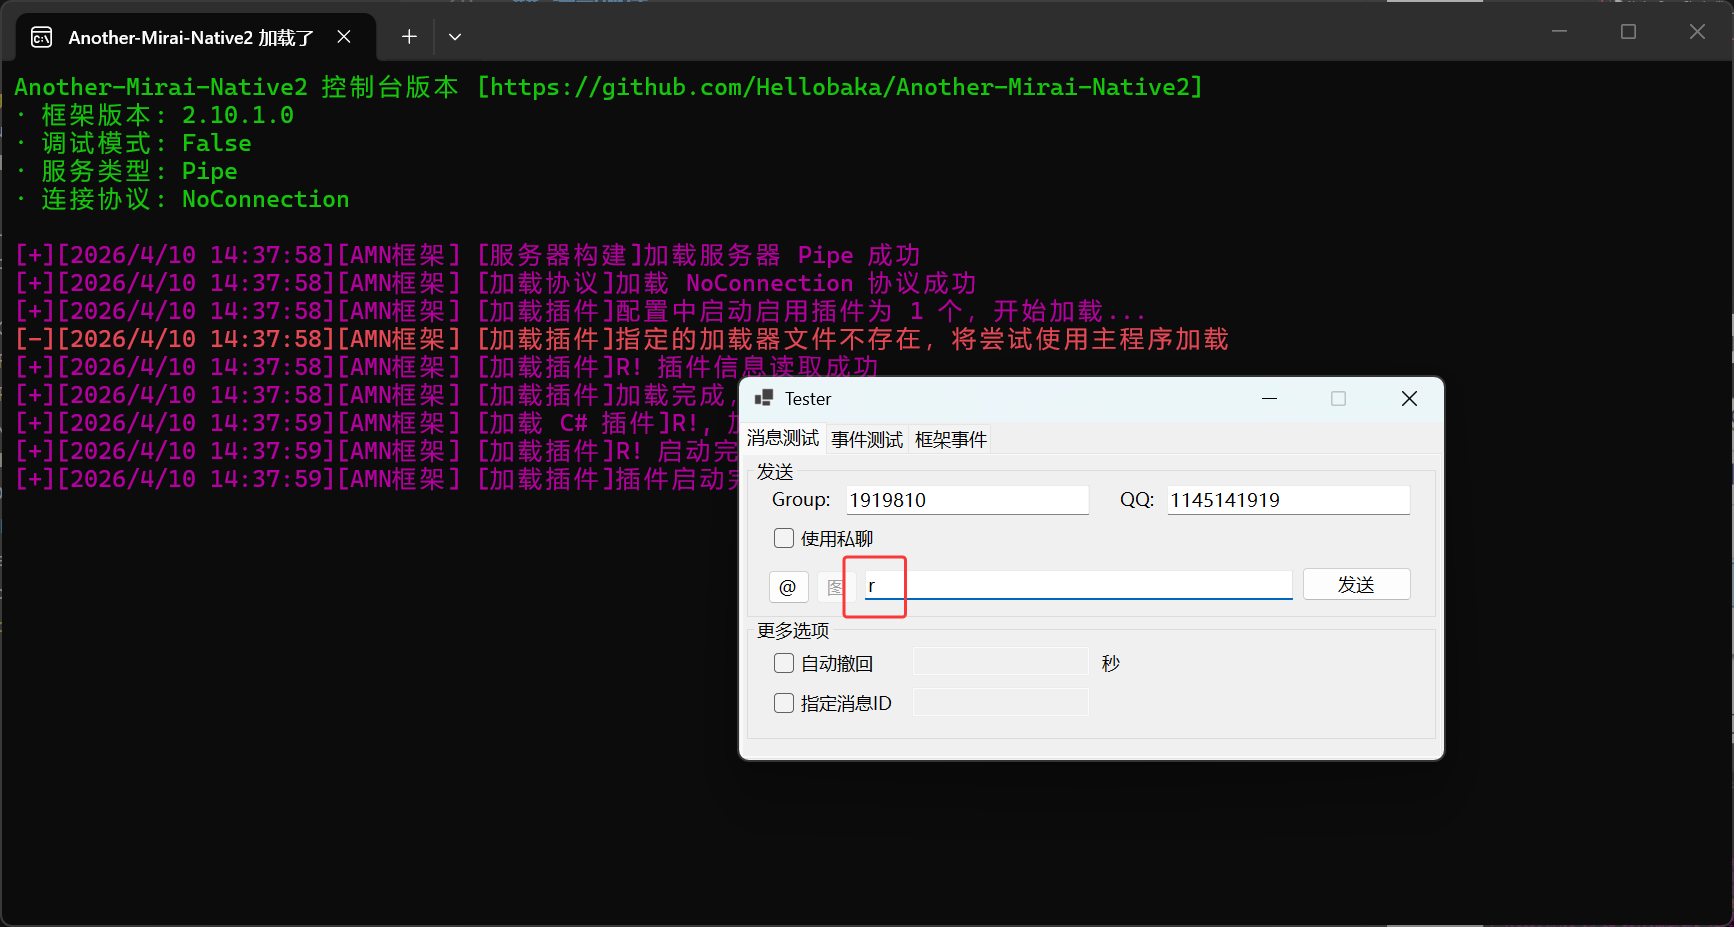This screenshot has height=927, width=1734.
Task: Open a new terminal tab with plus icon
Action: pos(409,37)
